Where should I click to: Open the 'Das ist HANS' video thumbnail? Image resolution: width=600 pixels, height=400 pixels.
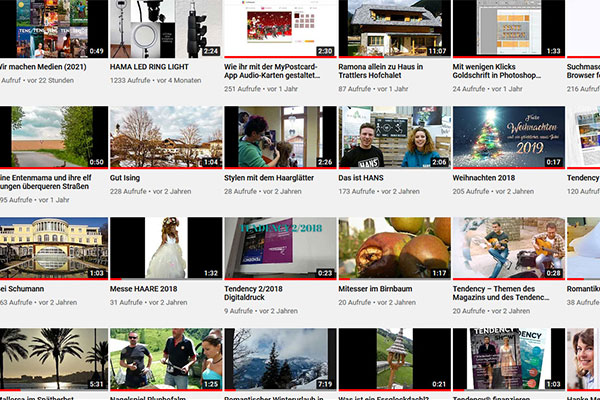coord(395,137)
